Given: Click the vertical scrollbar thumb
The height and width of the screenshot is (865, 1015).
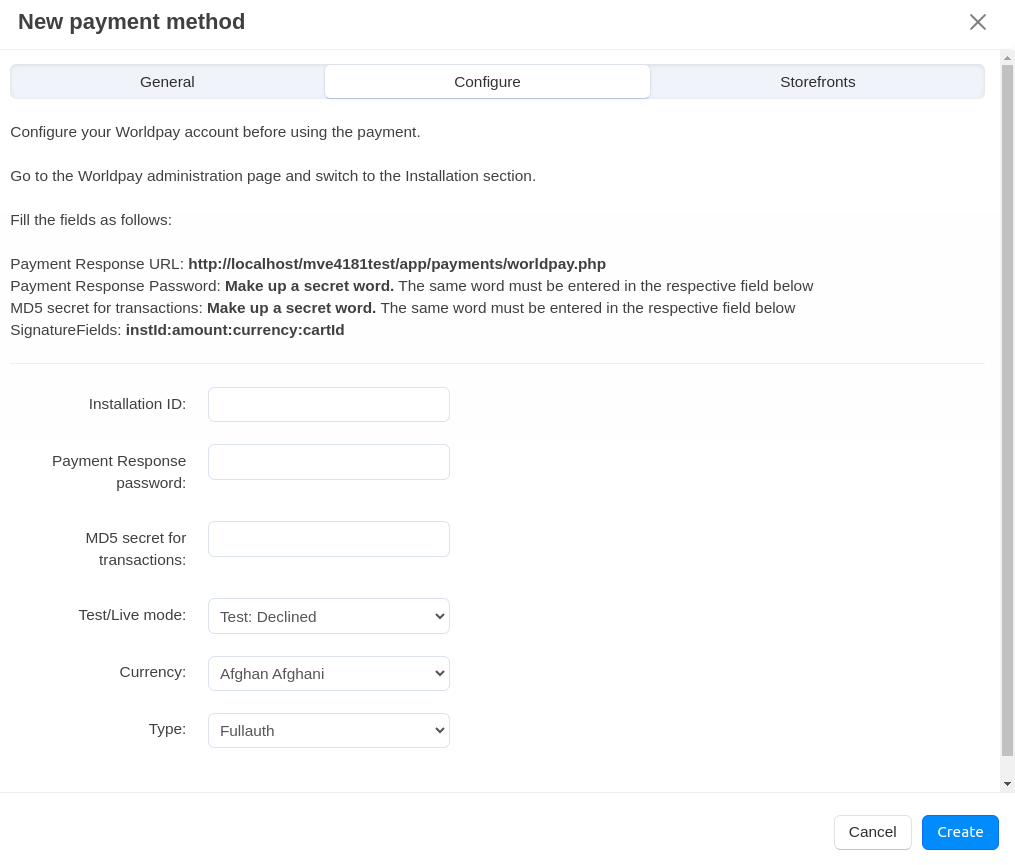Looking at the screenshot, I should click(x=1007, y=410).
